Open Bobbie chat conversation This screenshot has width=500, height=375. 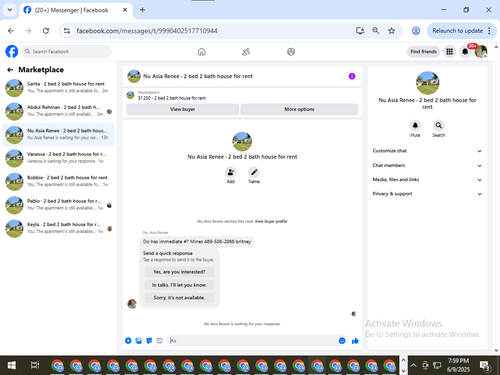tap(59, 181)
